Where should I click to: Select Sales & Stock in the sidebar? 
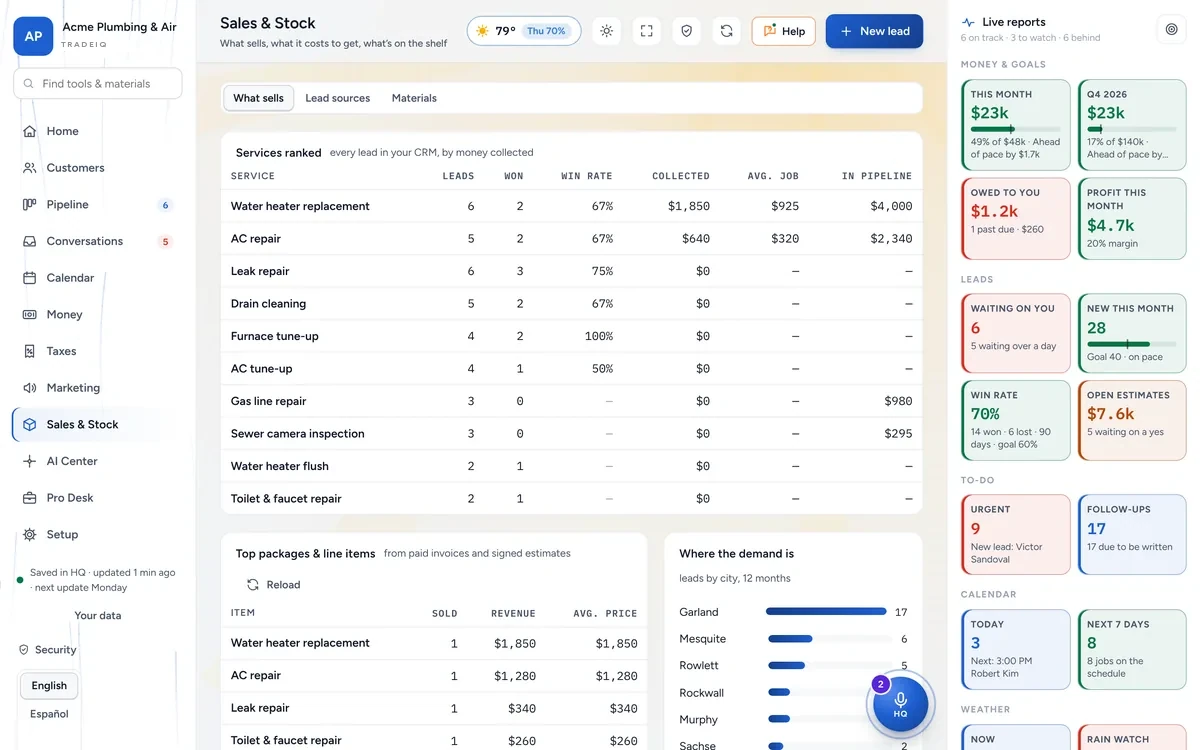97,425
